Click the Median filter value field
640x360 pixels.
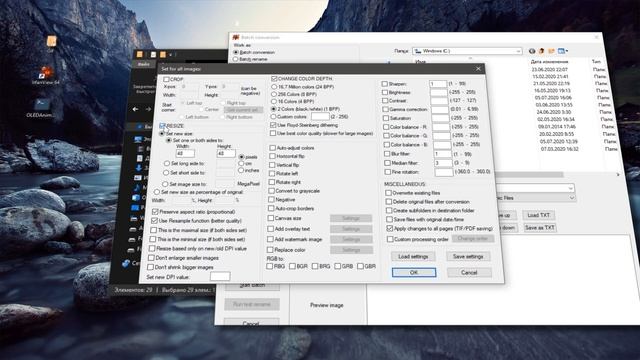pos(443,163)
